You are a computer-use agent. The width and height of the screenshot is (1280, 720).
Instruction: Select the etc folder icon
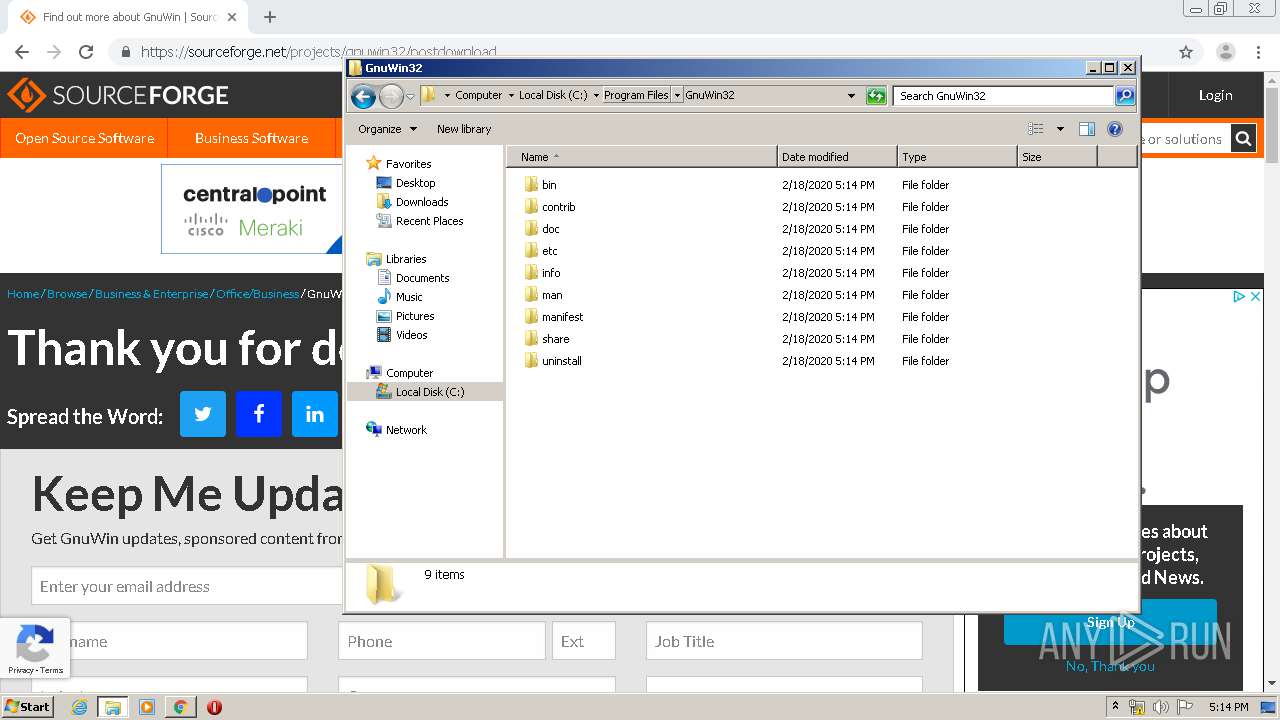(531, 251)
